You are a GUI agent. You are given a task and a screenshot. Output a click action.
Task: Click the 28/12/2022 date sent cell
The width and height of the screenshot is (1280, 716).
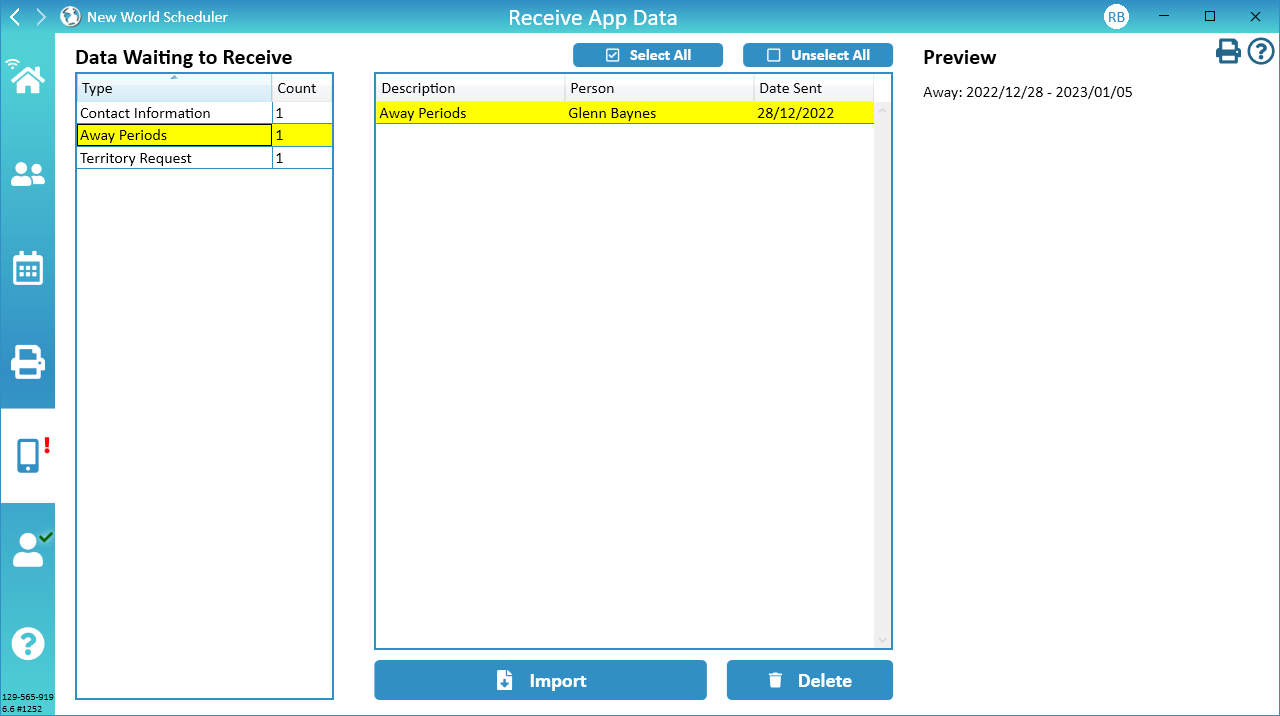[813, 113]
